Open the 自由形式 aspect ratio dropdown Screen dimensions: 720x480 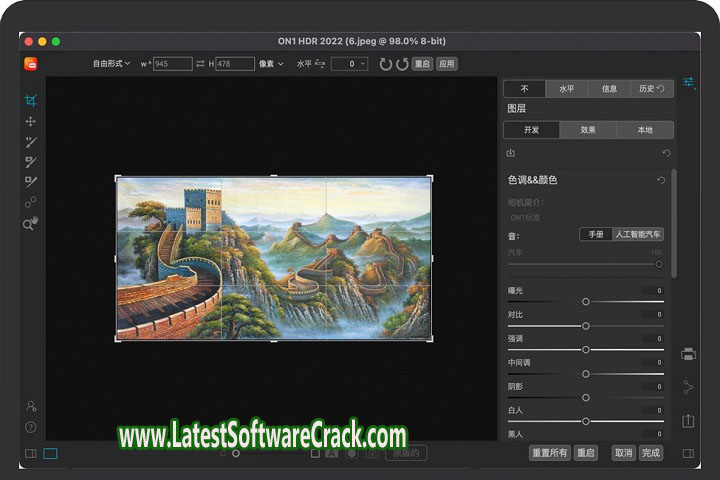click(x=112, y=64)
